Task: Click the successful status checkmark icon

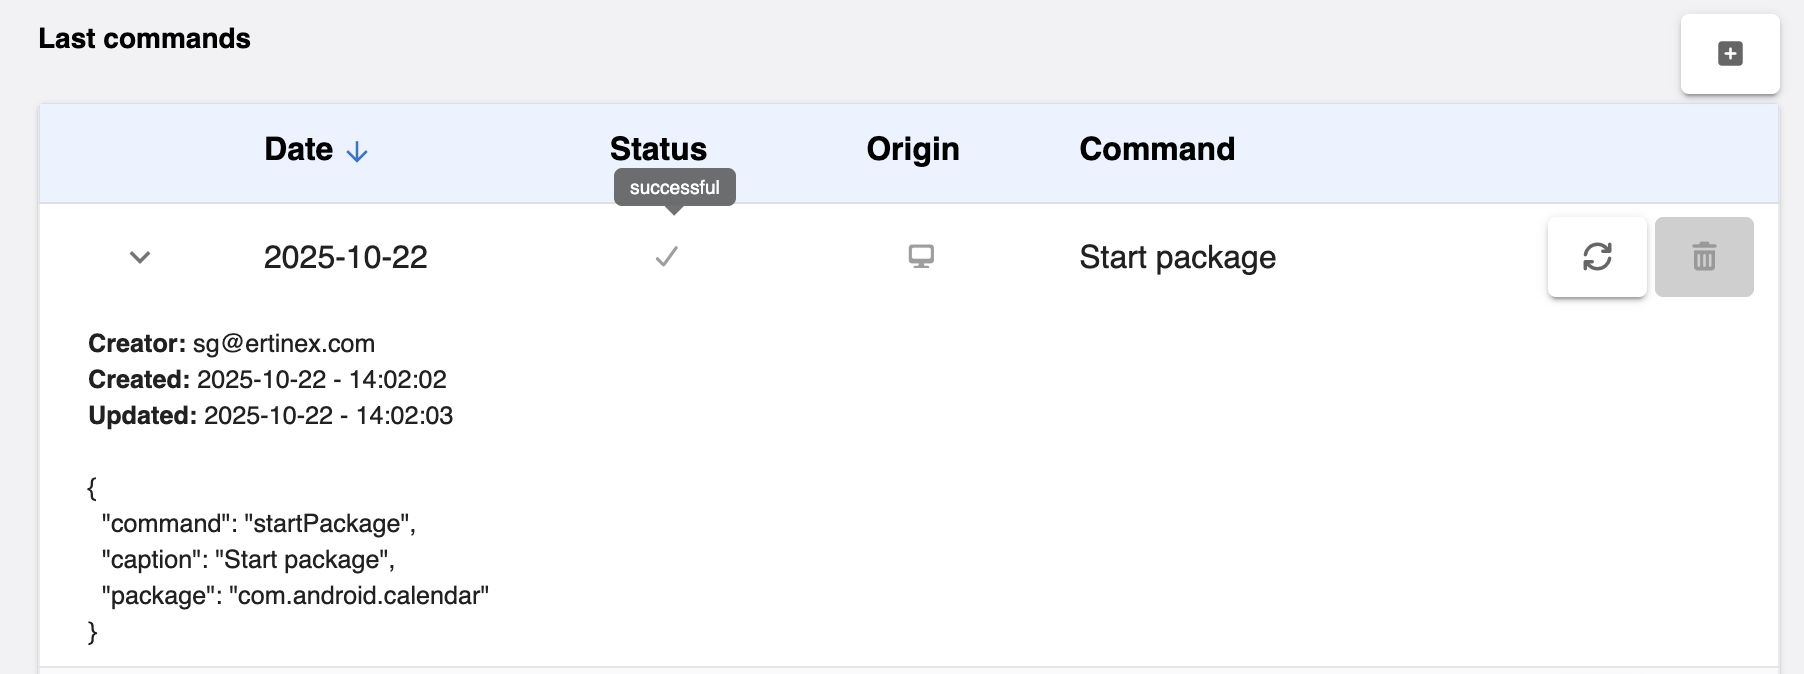Action: pos(666,257)
